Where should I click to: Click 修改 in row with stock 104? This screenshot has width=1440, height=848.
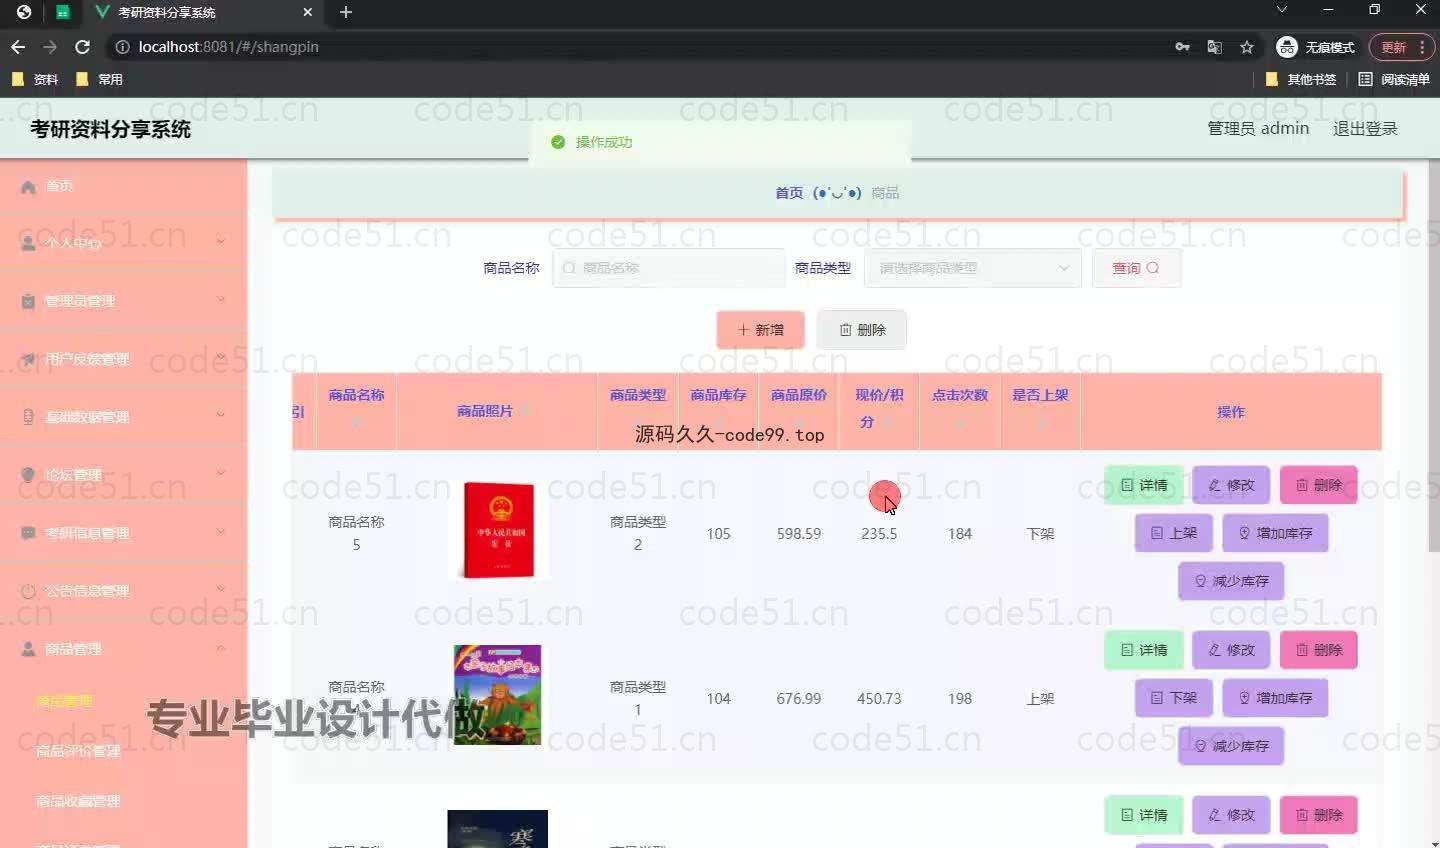point(1231,650)
